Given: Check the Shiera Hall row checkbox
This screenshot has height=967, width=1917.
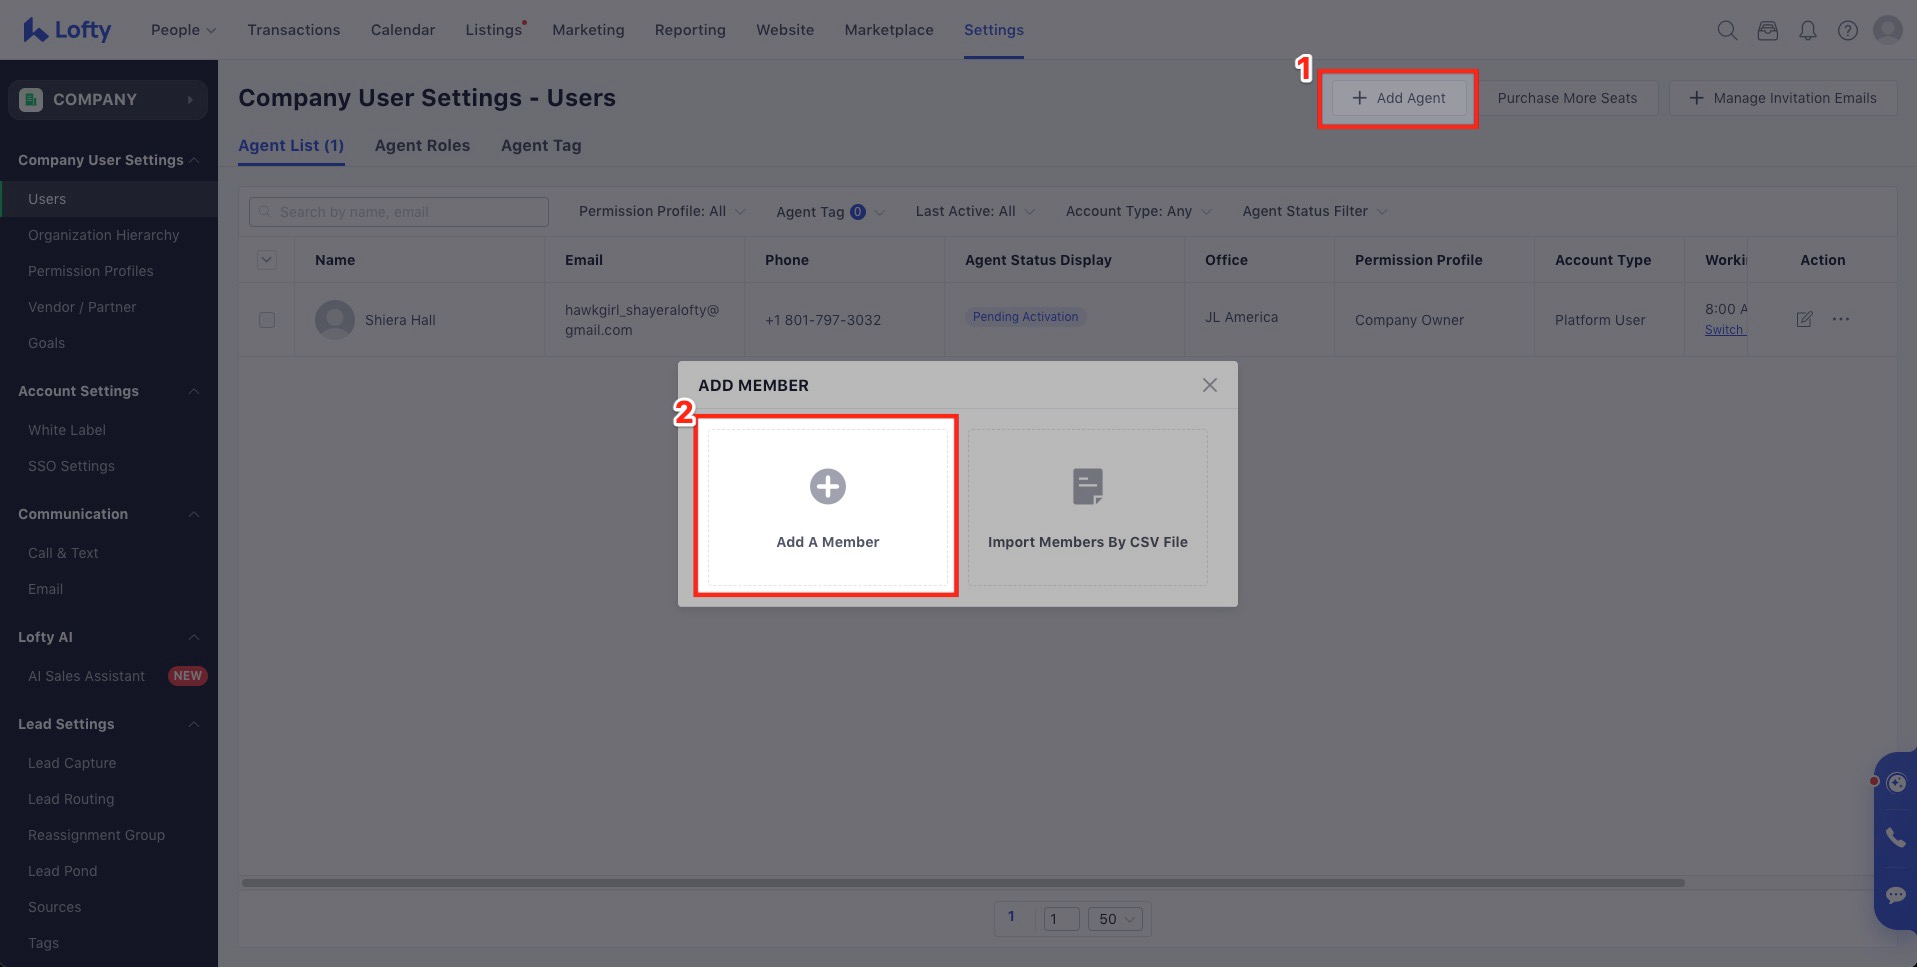Looking at the screenshot, I should coord(267,320).
